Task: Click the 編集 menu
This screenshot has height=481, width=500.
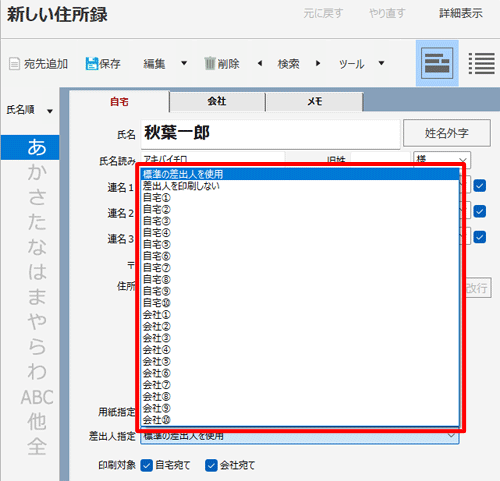Action: pos(154,63)
